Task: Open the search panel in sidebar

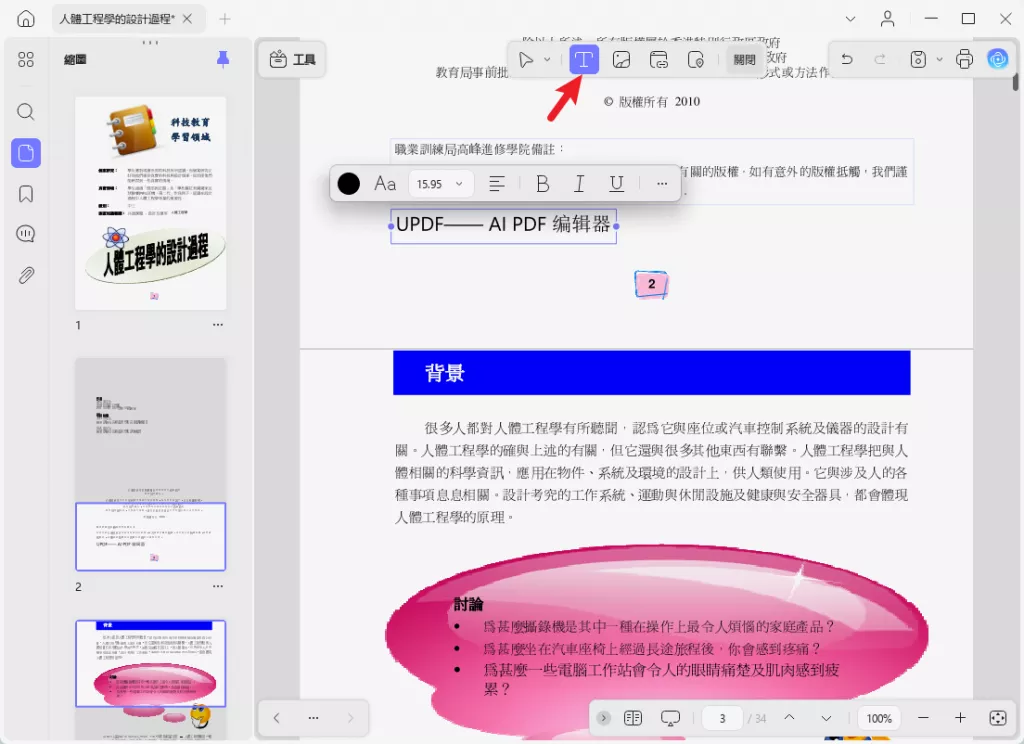Action: pos(26,112)
